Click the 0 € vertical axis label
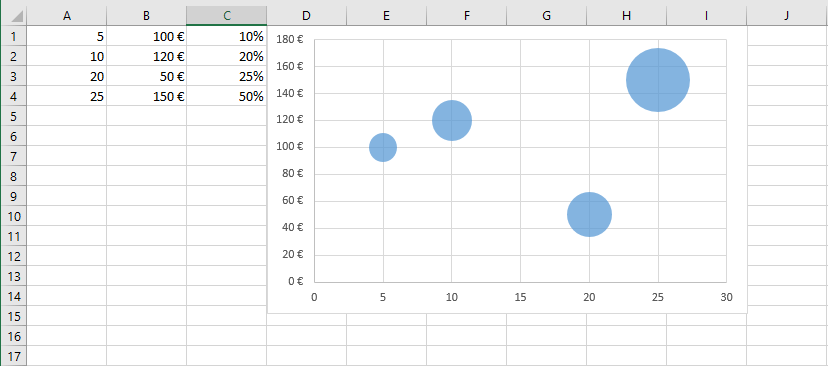Viewport: 828px width, 366px height. 296,281
